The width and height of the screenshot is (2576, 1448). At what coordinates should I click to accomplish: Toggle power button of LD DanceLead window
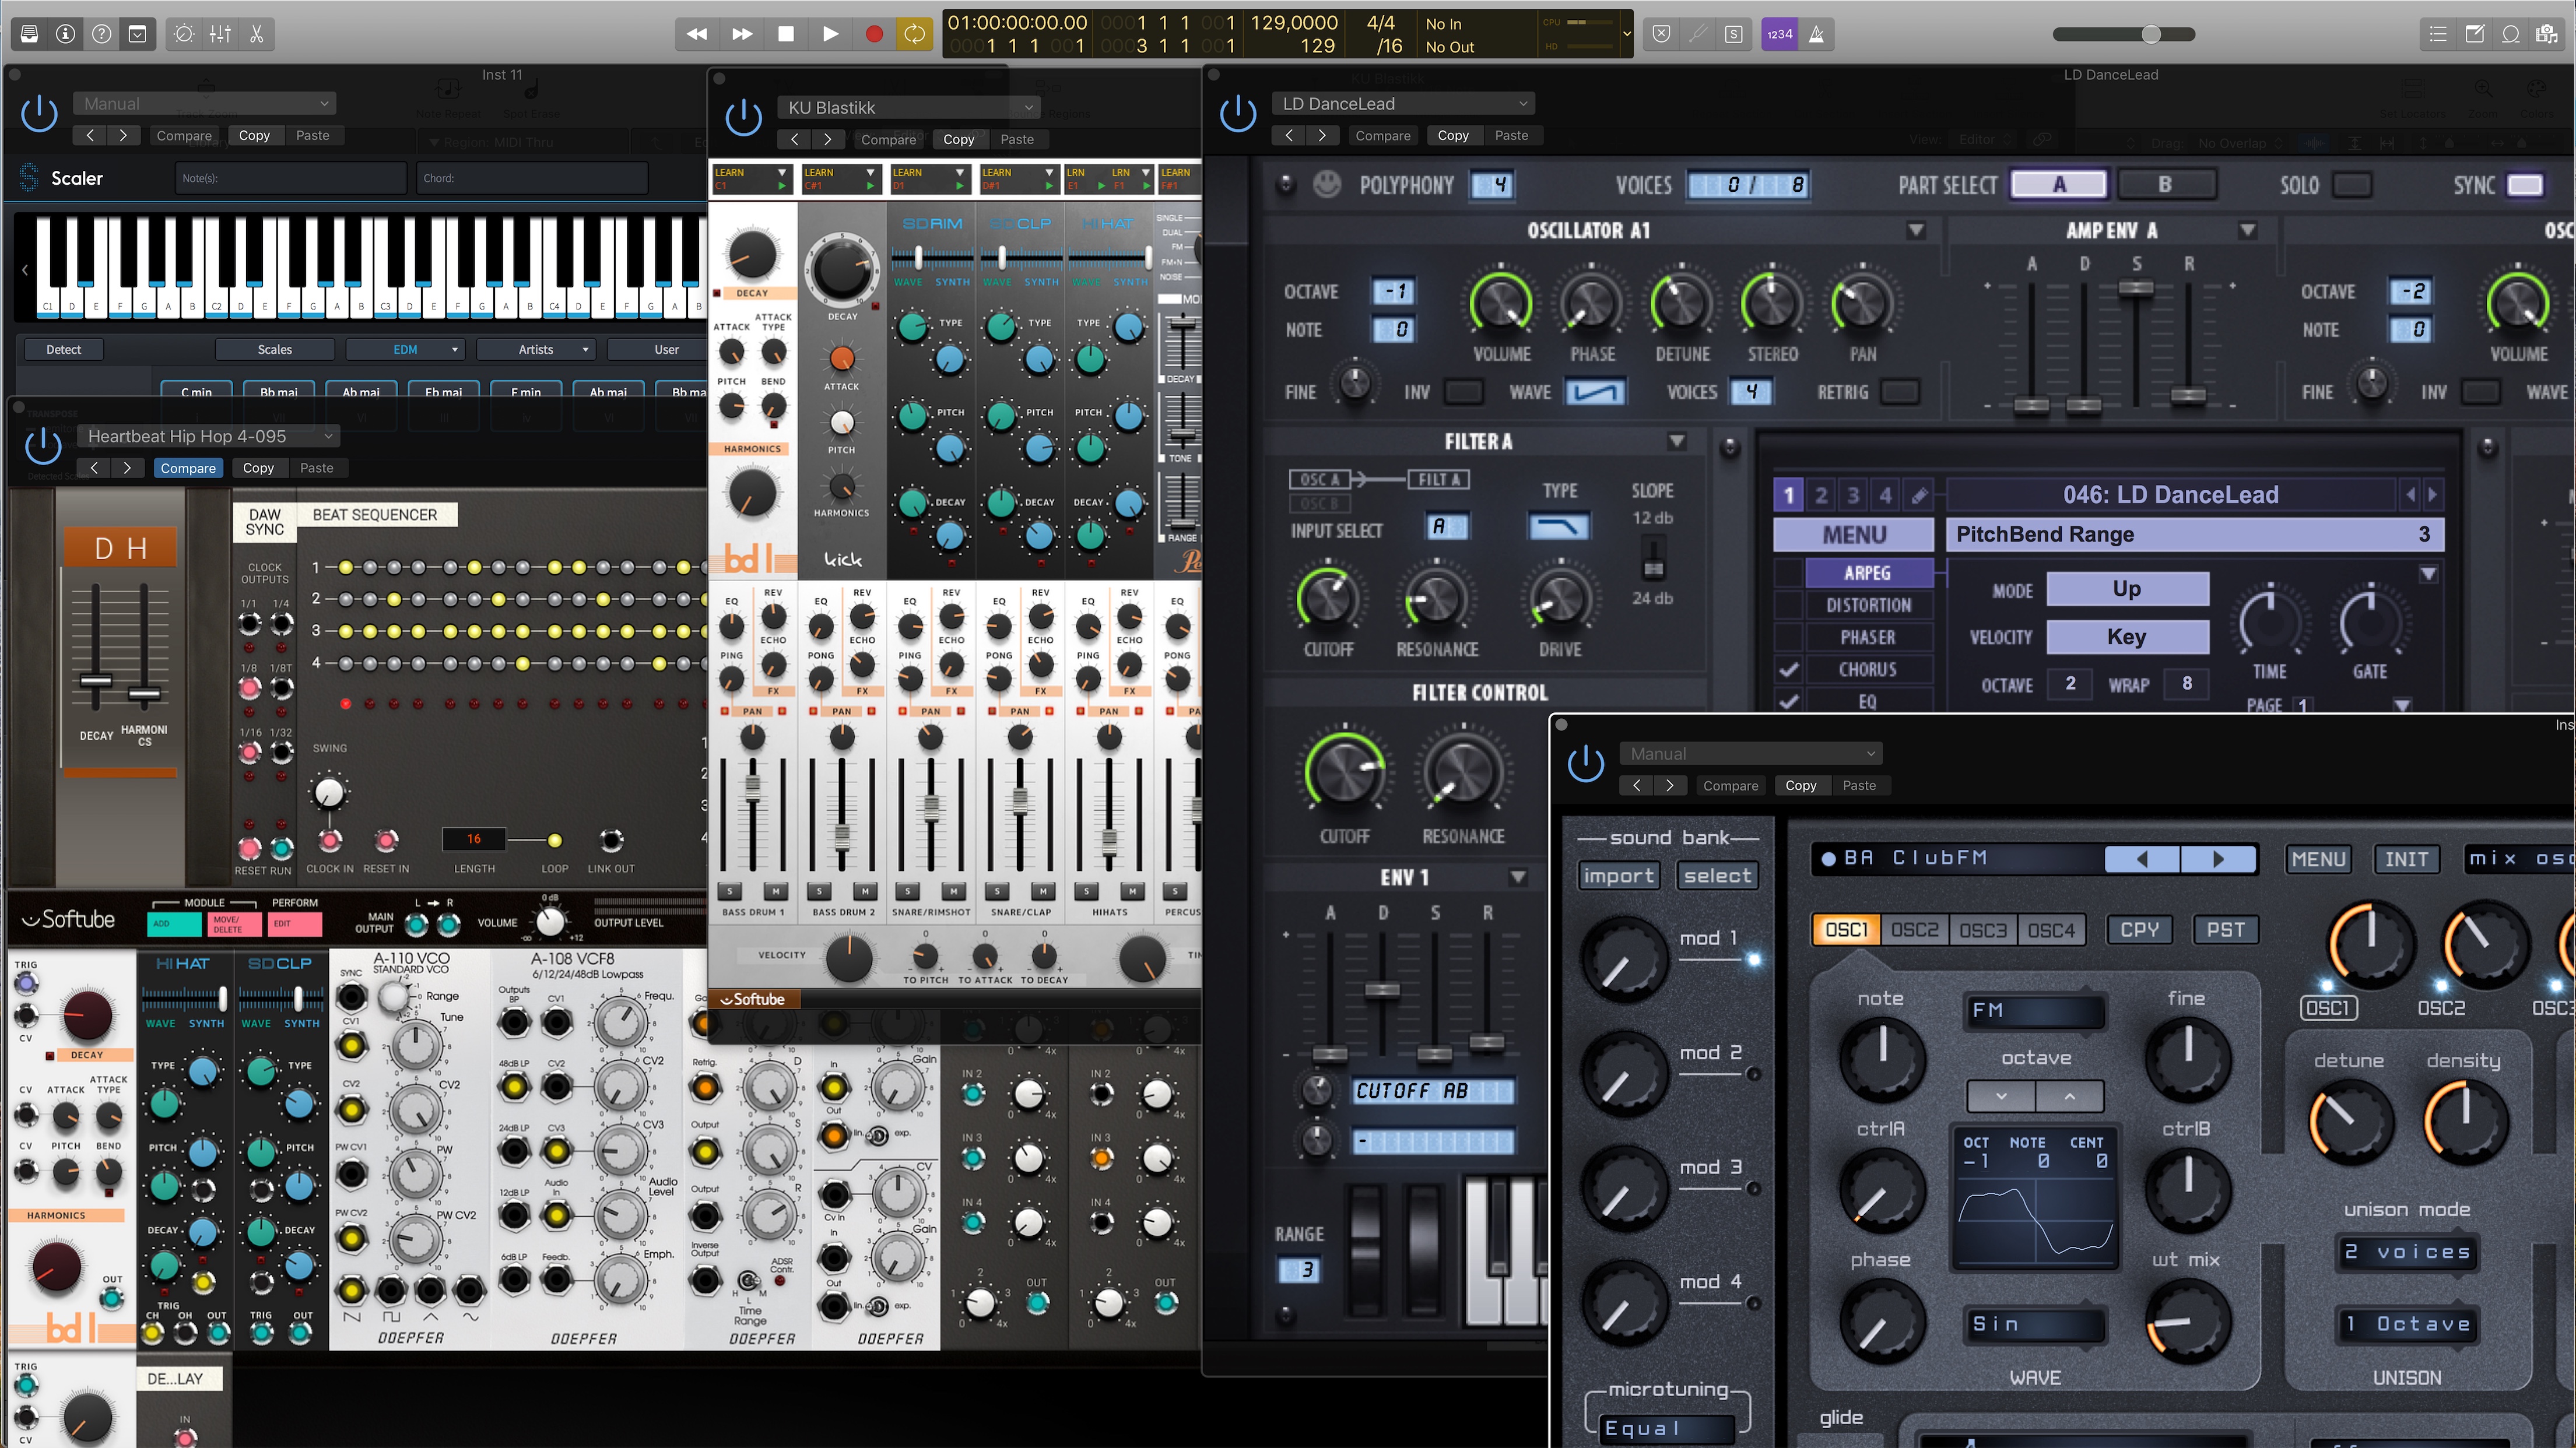point(1238,113)
